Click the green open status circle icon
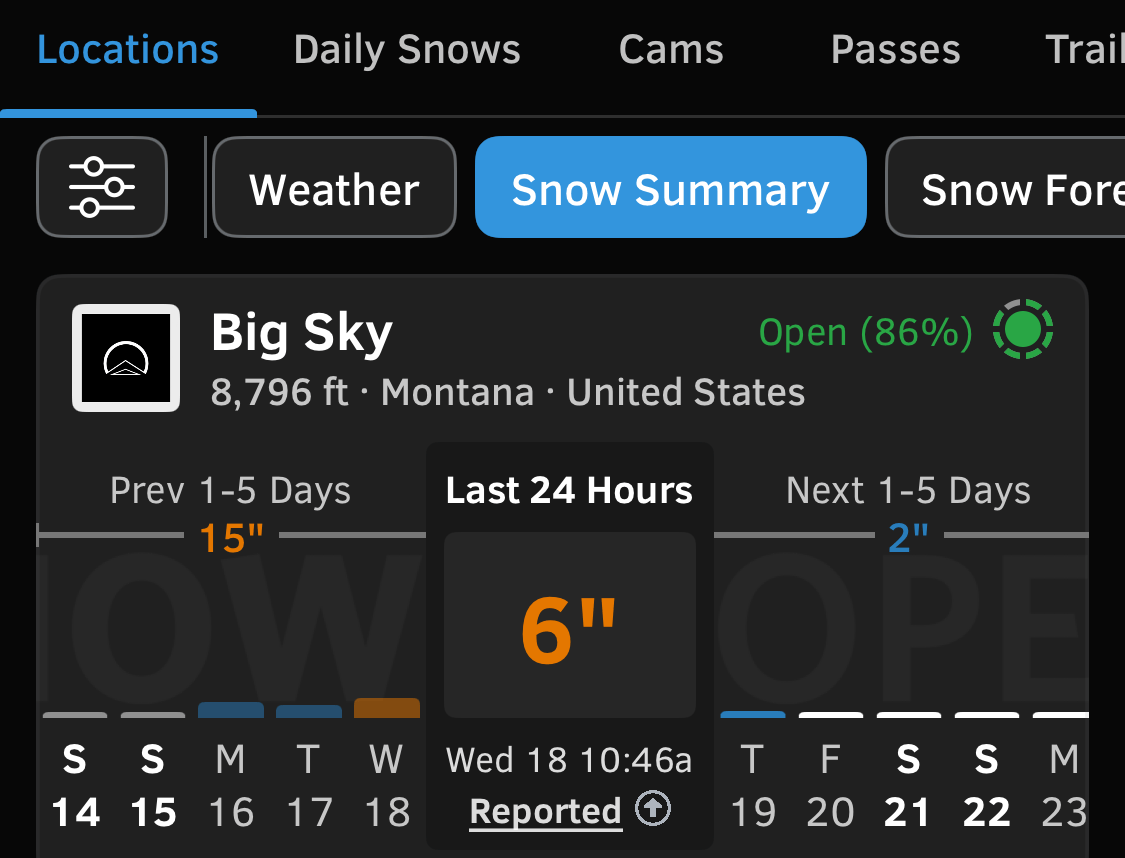The height and width of the screenshot is (858, 1125). pos(1023,330)
